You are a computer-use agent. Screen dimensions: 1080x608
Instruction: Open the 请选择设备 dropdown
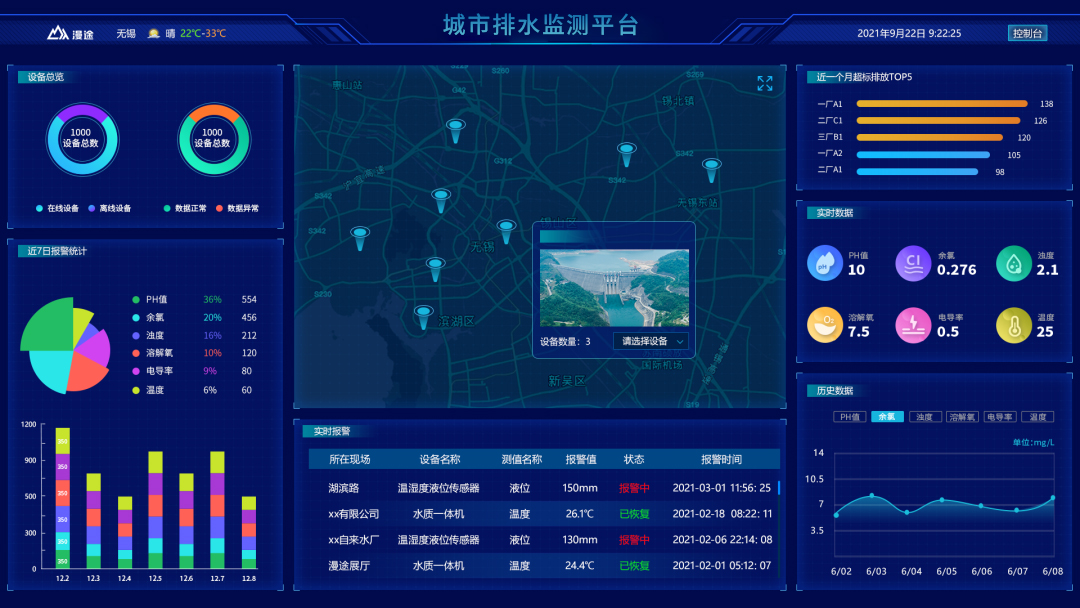pos(651,341)
